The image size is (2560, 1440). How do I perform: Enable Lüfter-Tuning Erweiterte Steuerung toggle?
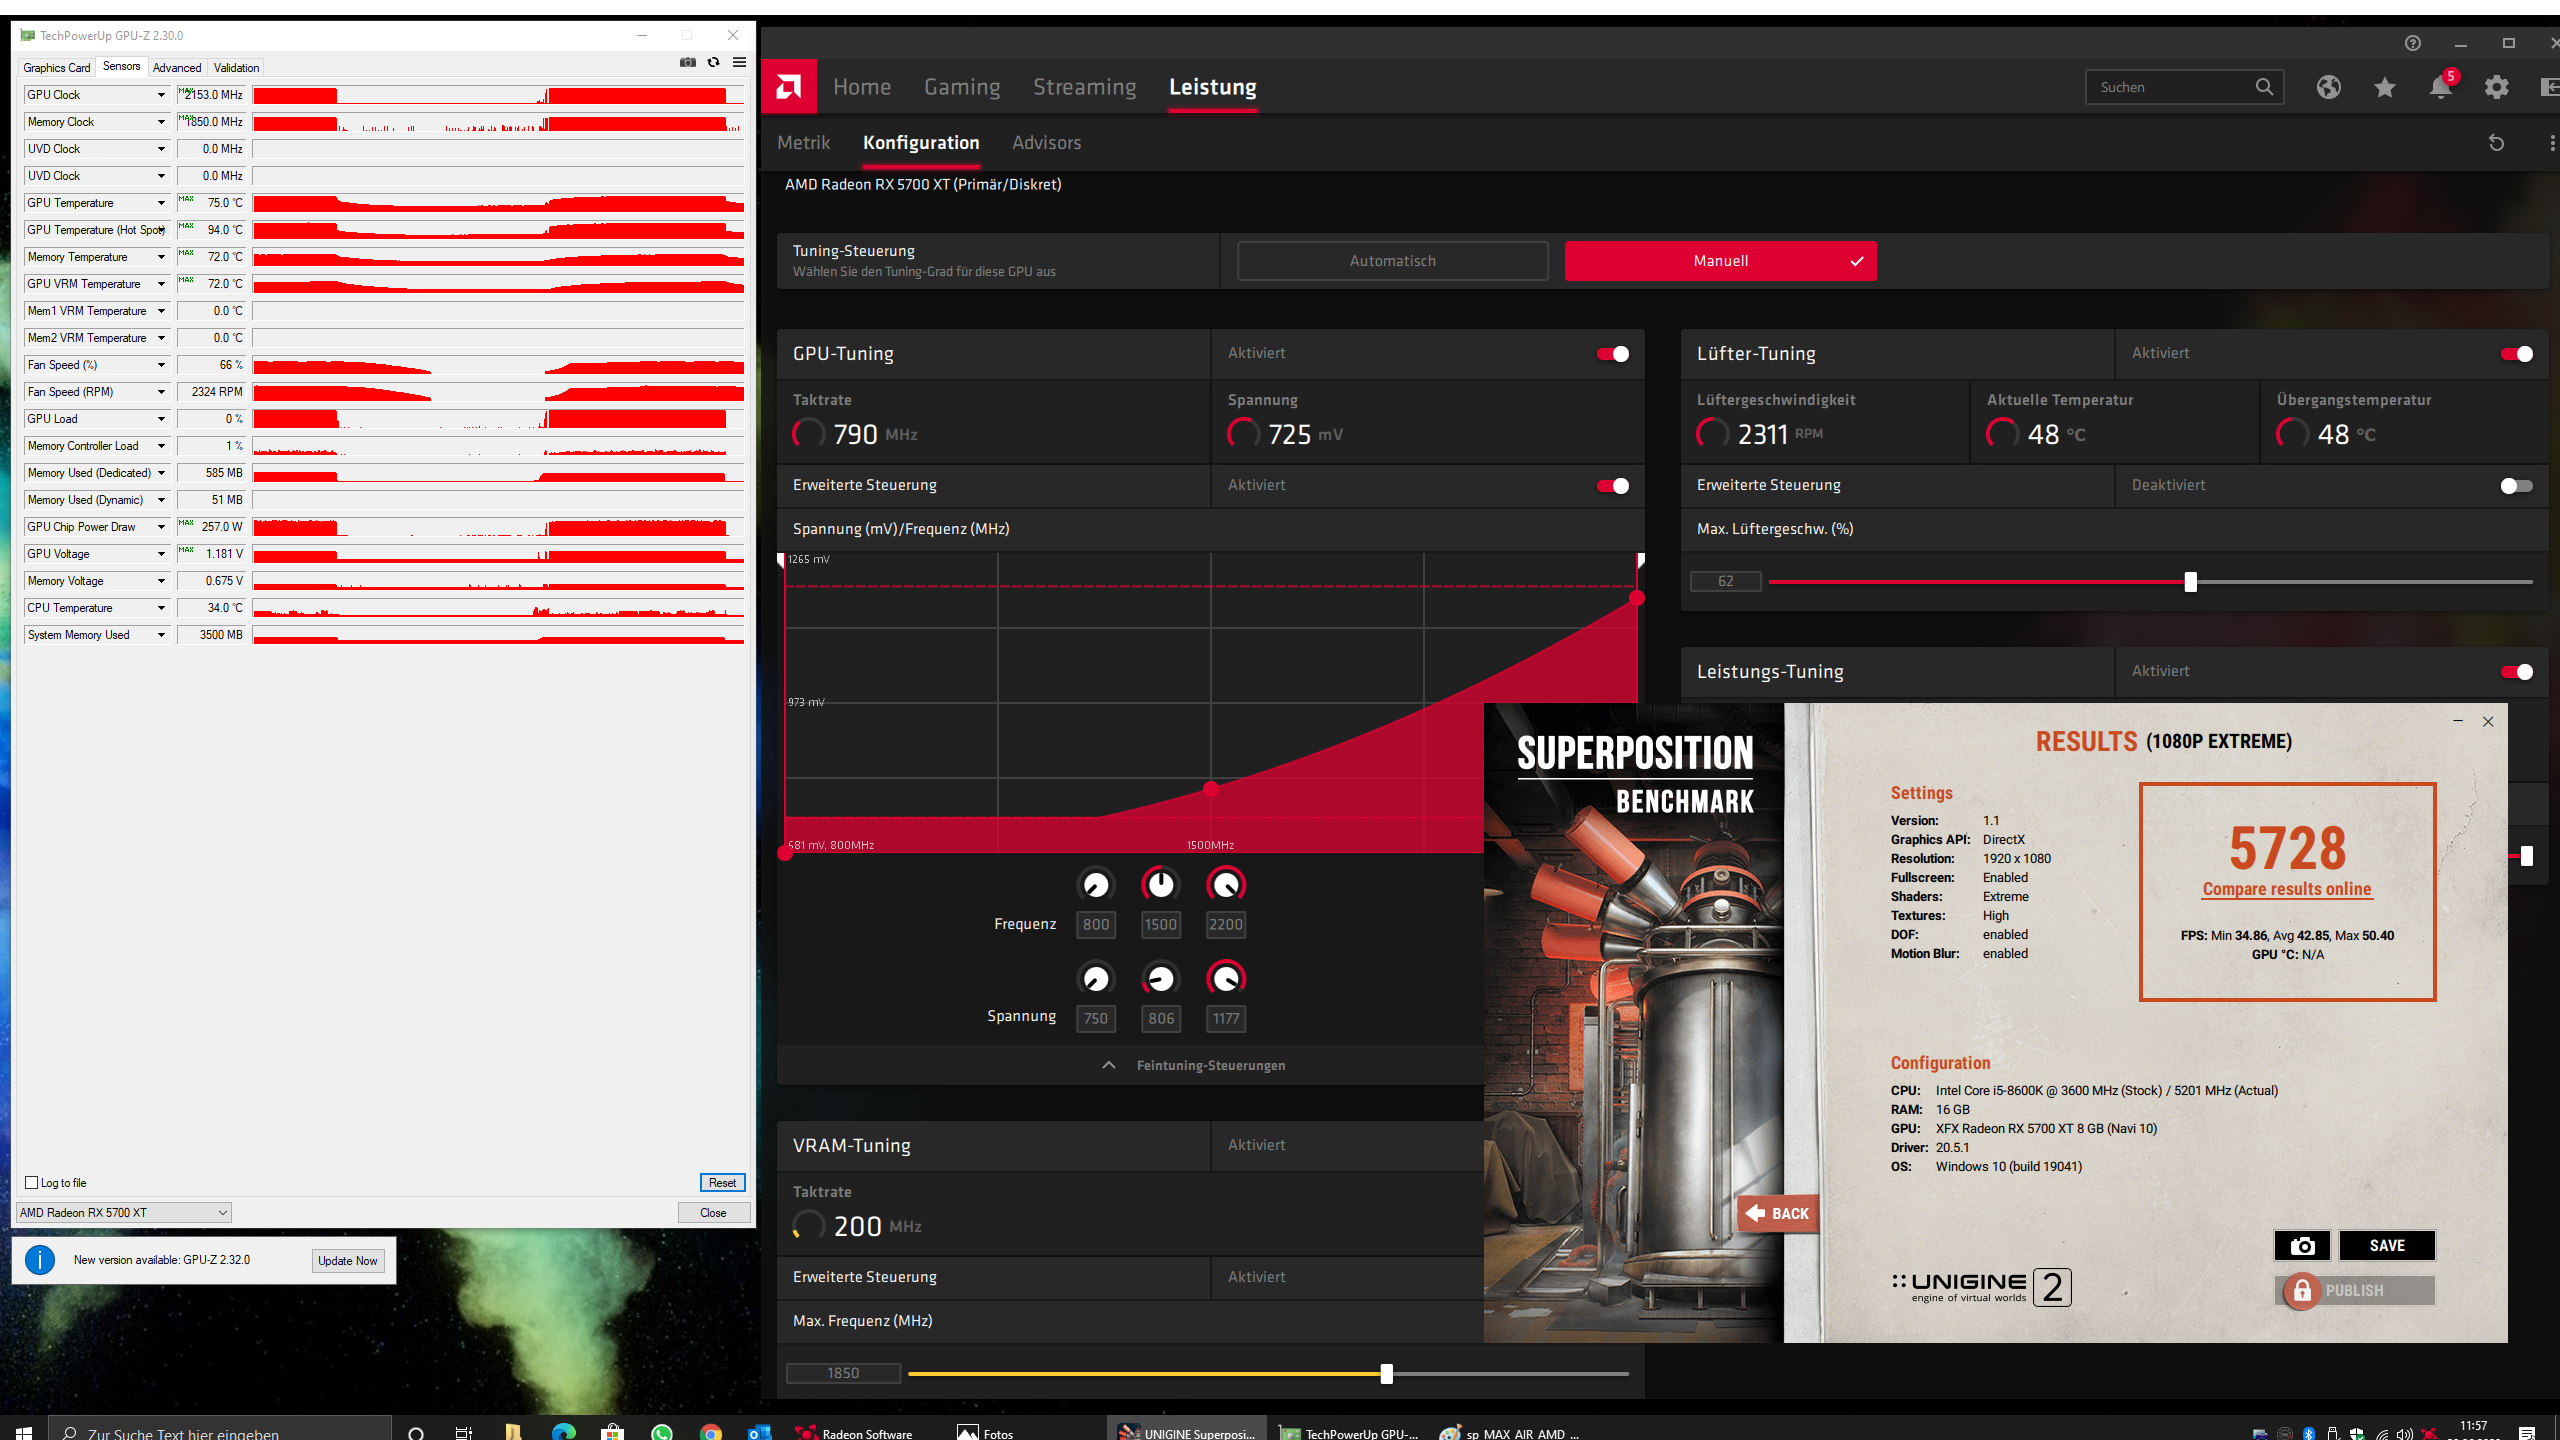pos(2516,486)
